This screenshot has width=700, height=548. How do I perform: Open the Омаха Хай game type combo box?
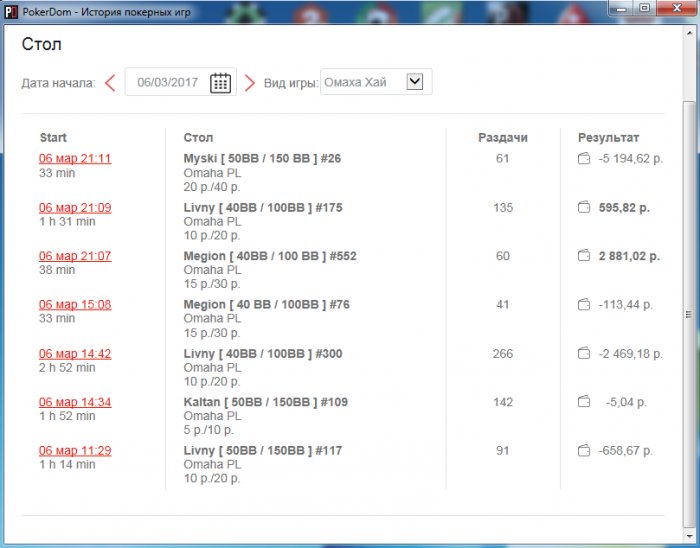376,82
